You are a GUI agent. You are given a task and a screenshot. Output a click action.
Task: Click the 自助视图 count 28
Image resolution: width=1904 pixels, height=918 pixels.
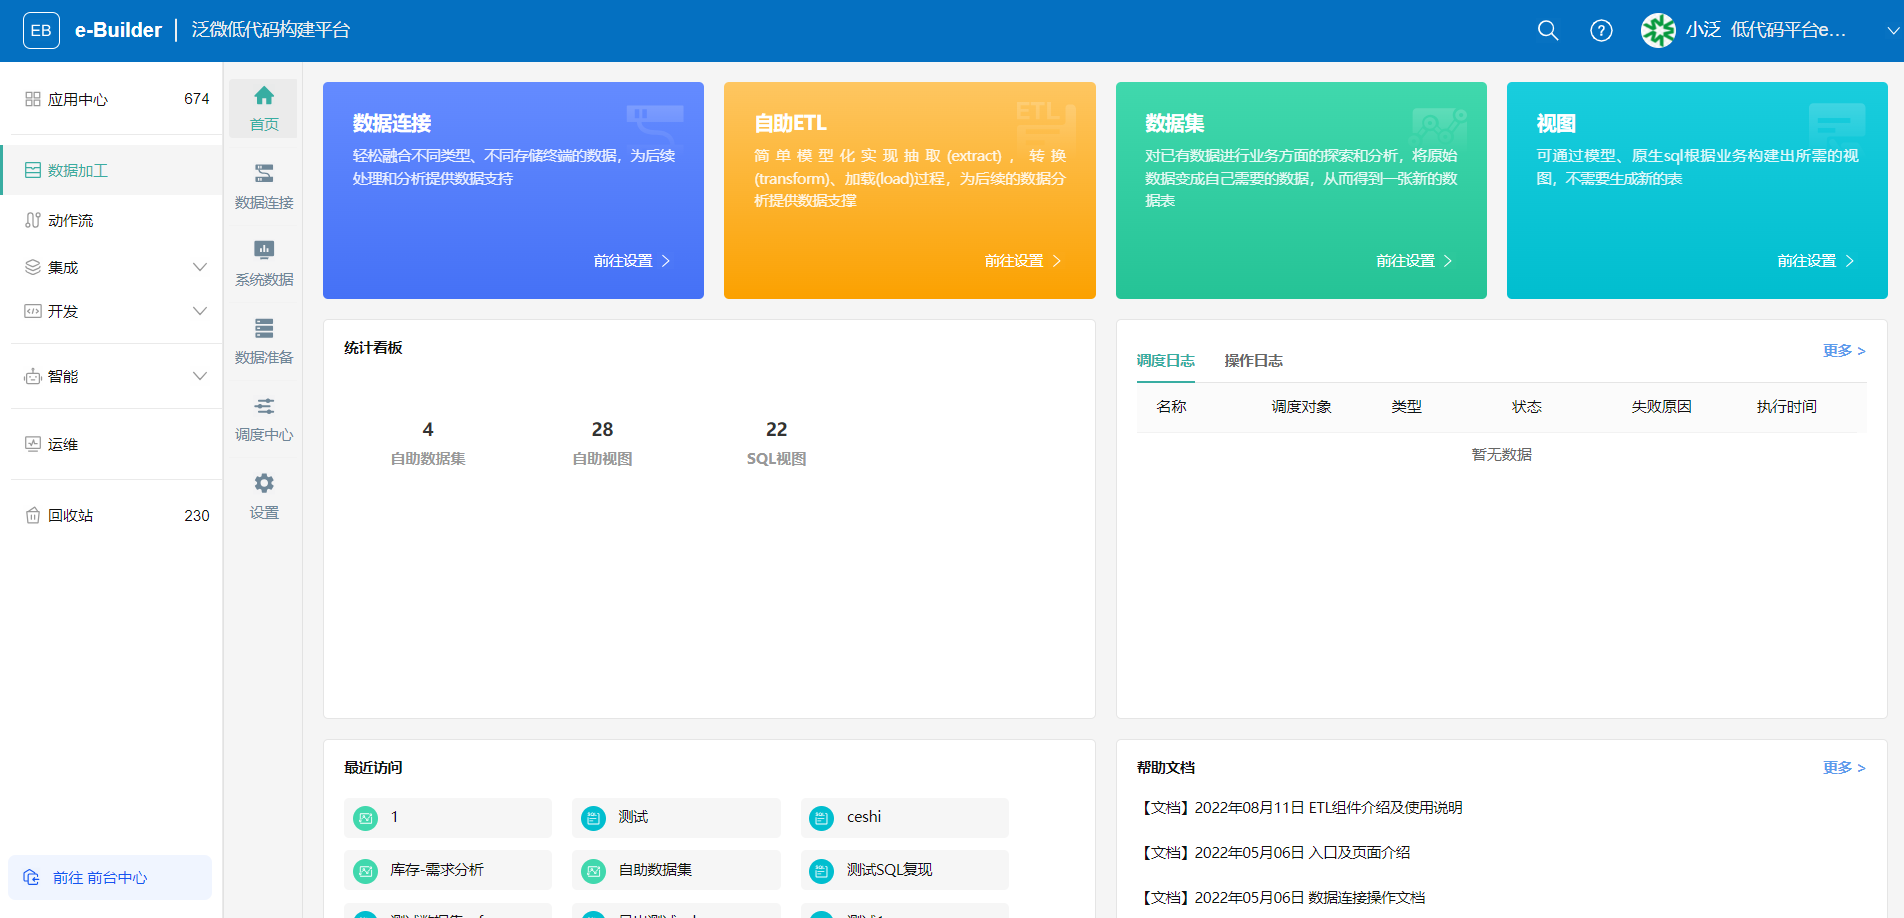pyautogui.click(x=602, y=429)
